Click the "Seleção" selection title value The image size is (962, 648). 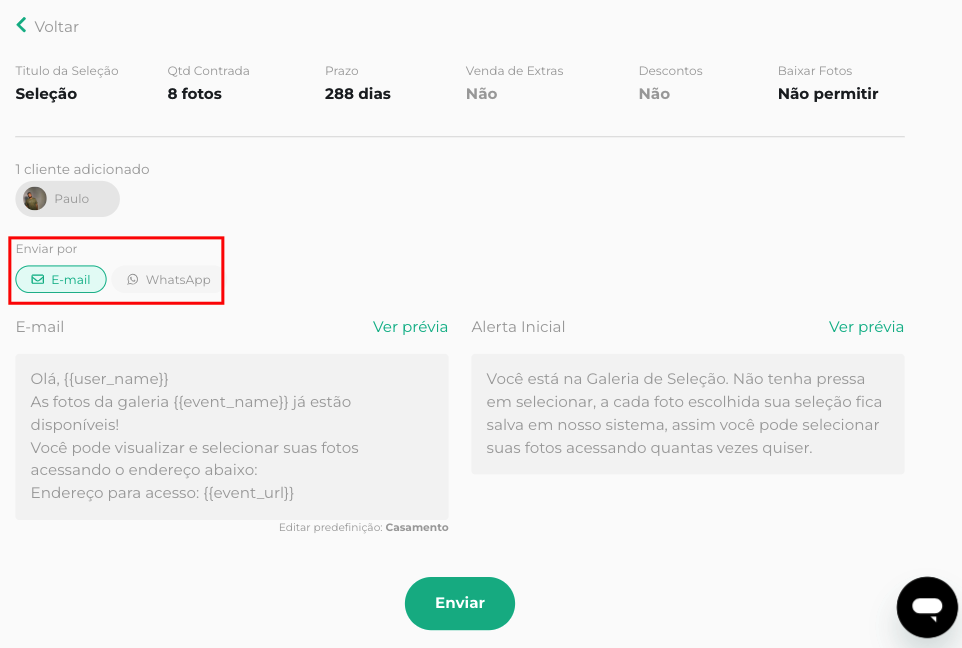click(x=46, y=94)
